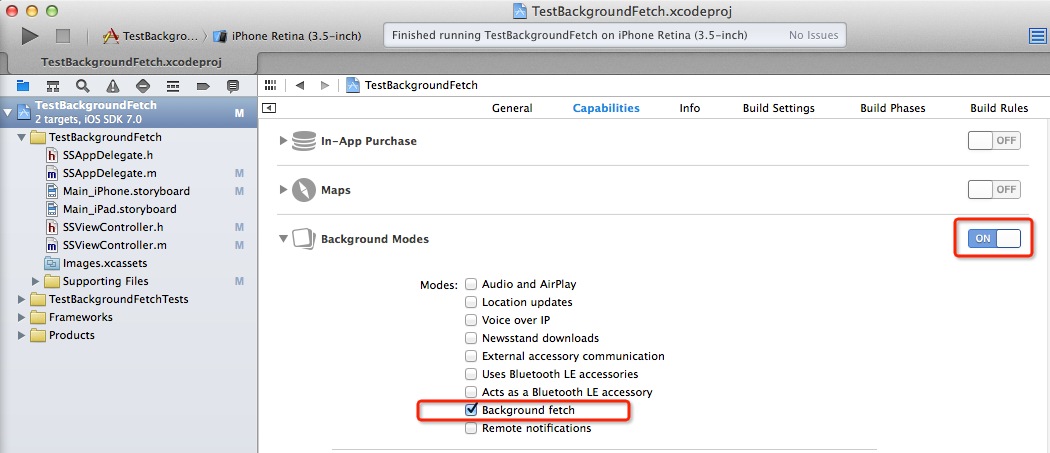Turn on the Maps capability switch

pos(994,189)
